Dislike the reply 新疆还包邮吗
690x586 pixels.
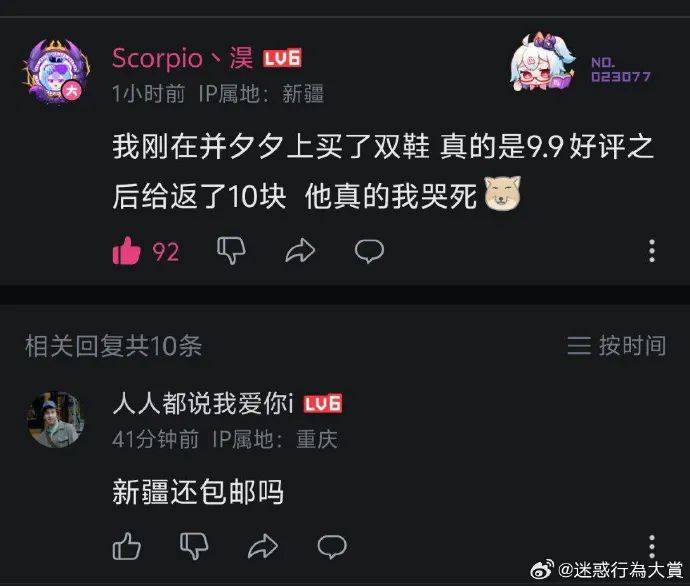click(194, 546)
